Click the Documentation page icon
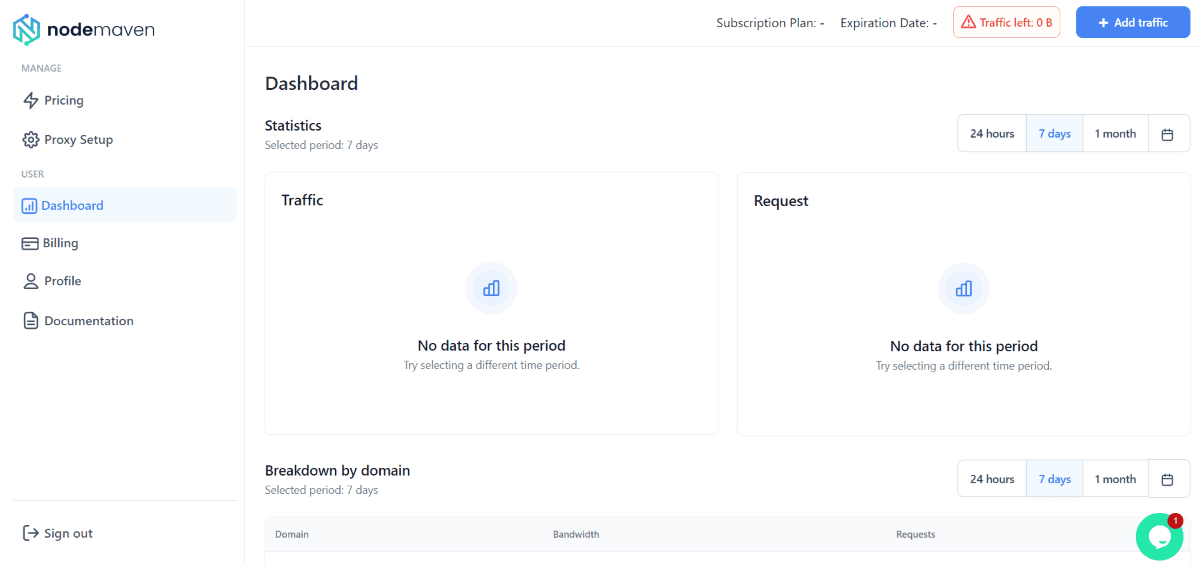1200x565 pixels. click(31, 321)
